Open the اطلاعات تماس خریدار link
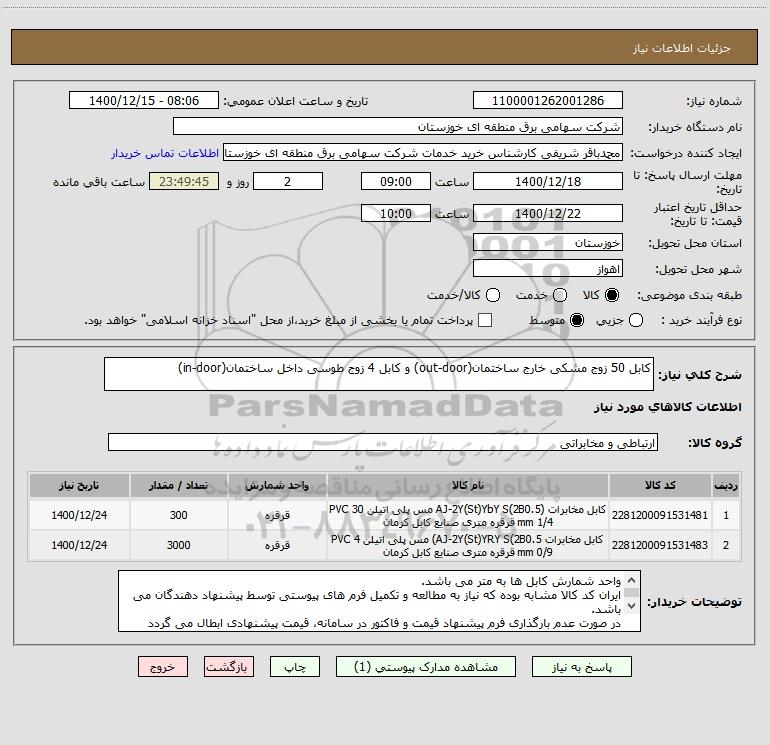Image resolution: width=770 pixels, height=745 pixels. pyautogui.click(x=165, y=153)
